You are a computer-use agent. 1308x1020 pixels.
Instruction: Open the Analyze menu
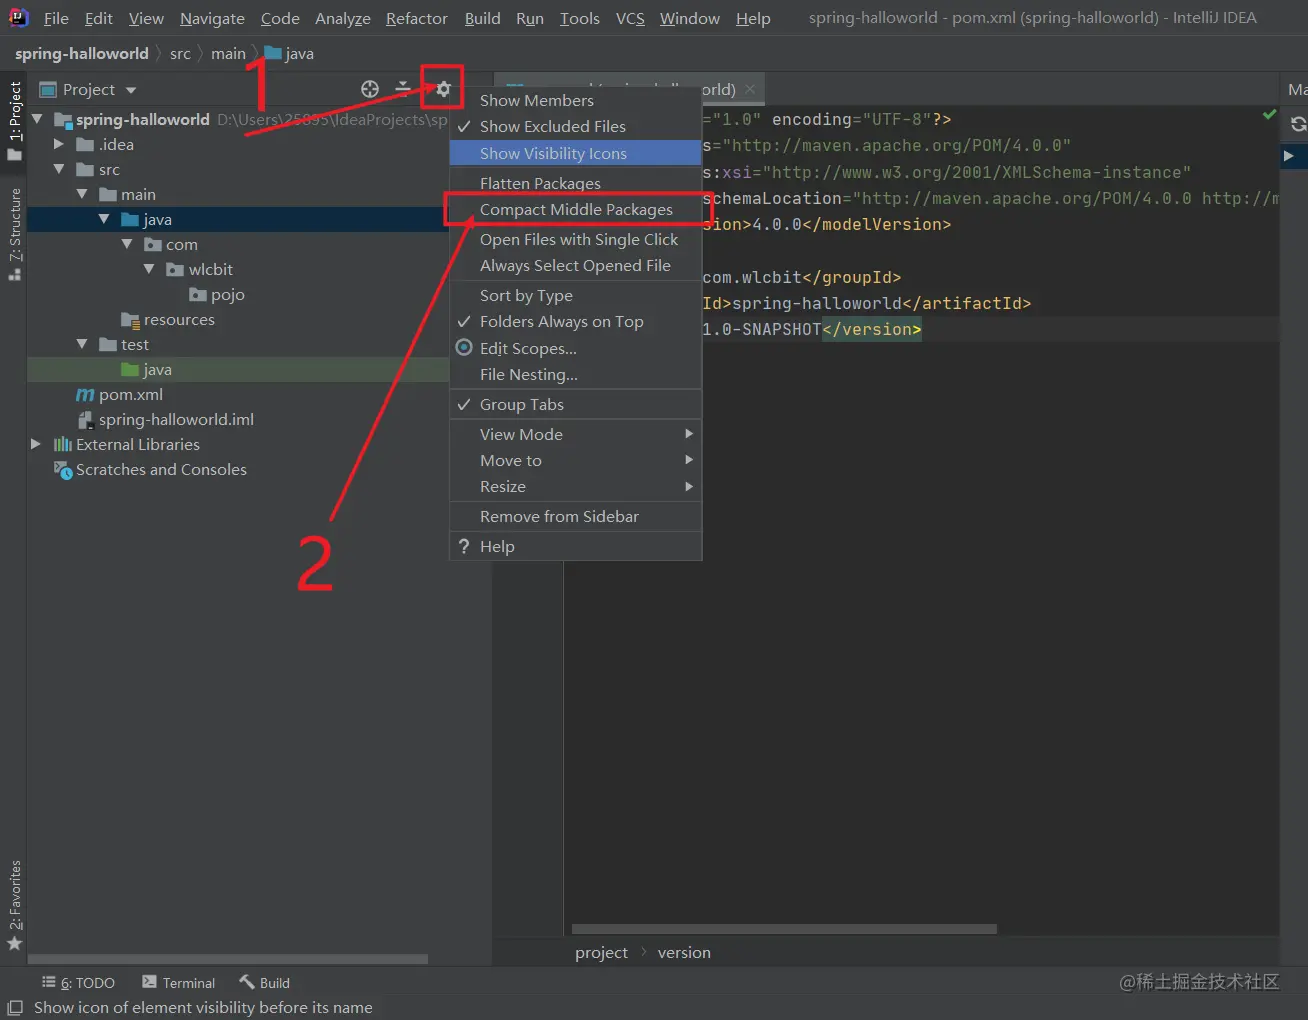(342, 18)
